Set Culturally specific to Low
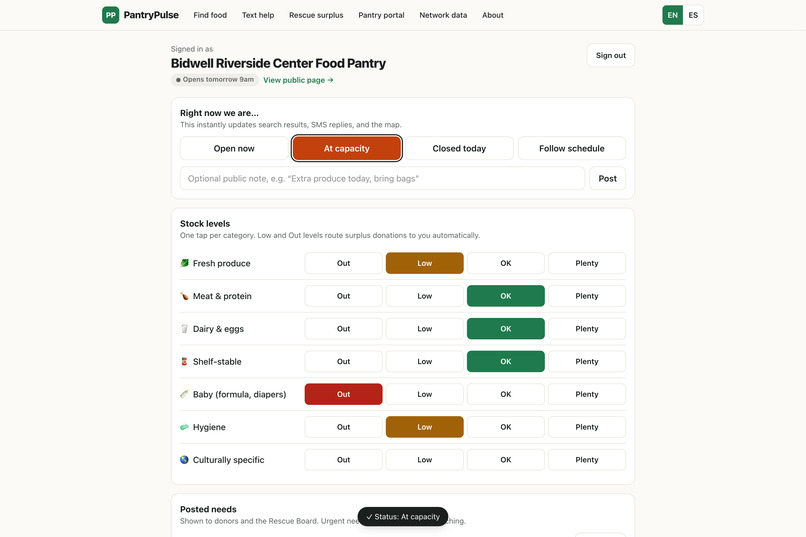This screenshot has height=537, width=806. tap(425, 460)
